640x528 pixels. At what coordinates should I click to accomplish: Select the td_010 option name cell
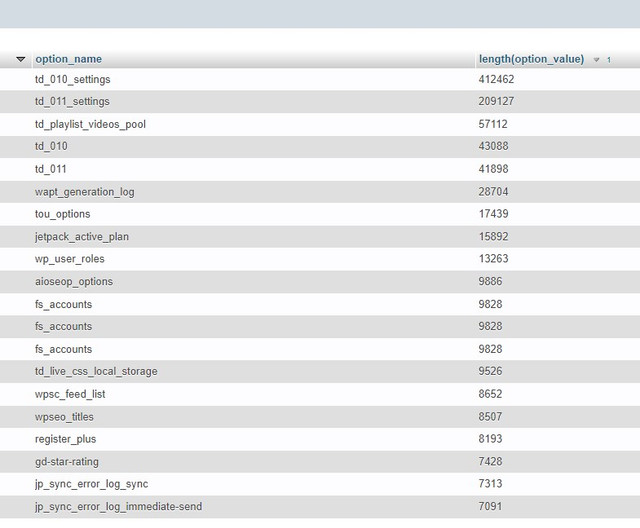pyautogui.click(x=51, y=146)
